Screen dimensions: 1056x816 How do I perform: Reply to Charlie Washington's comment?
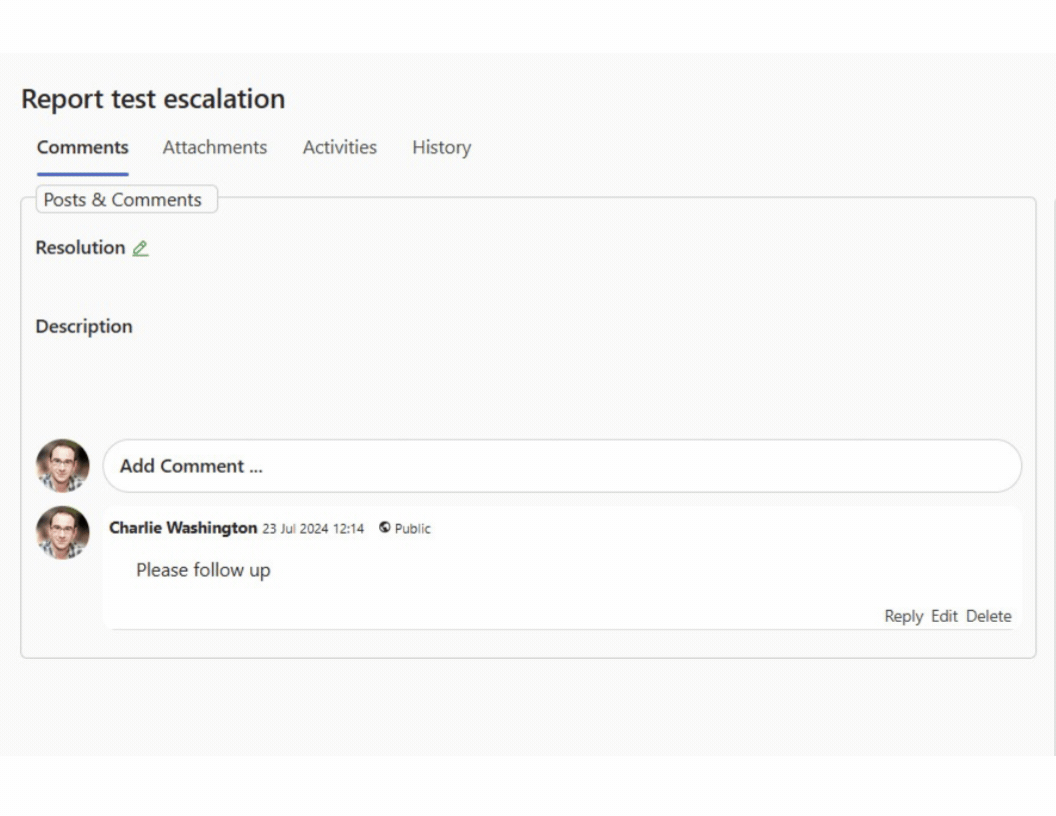(x=903, y=616)
